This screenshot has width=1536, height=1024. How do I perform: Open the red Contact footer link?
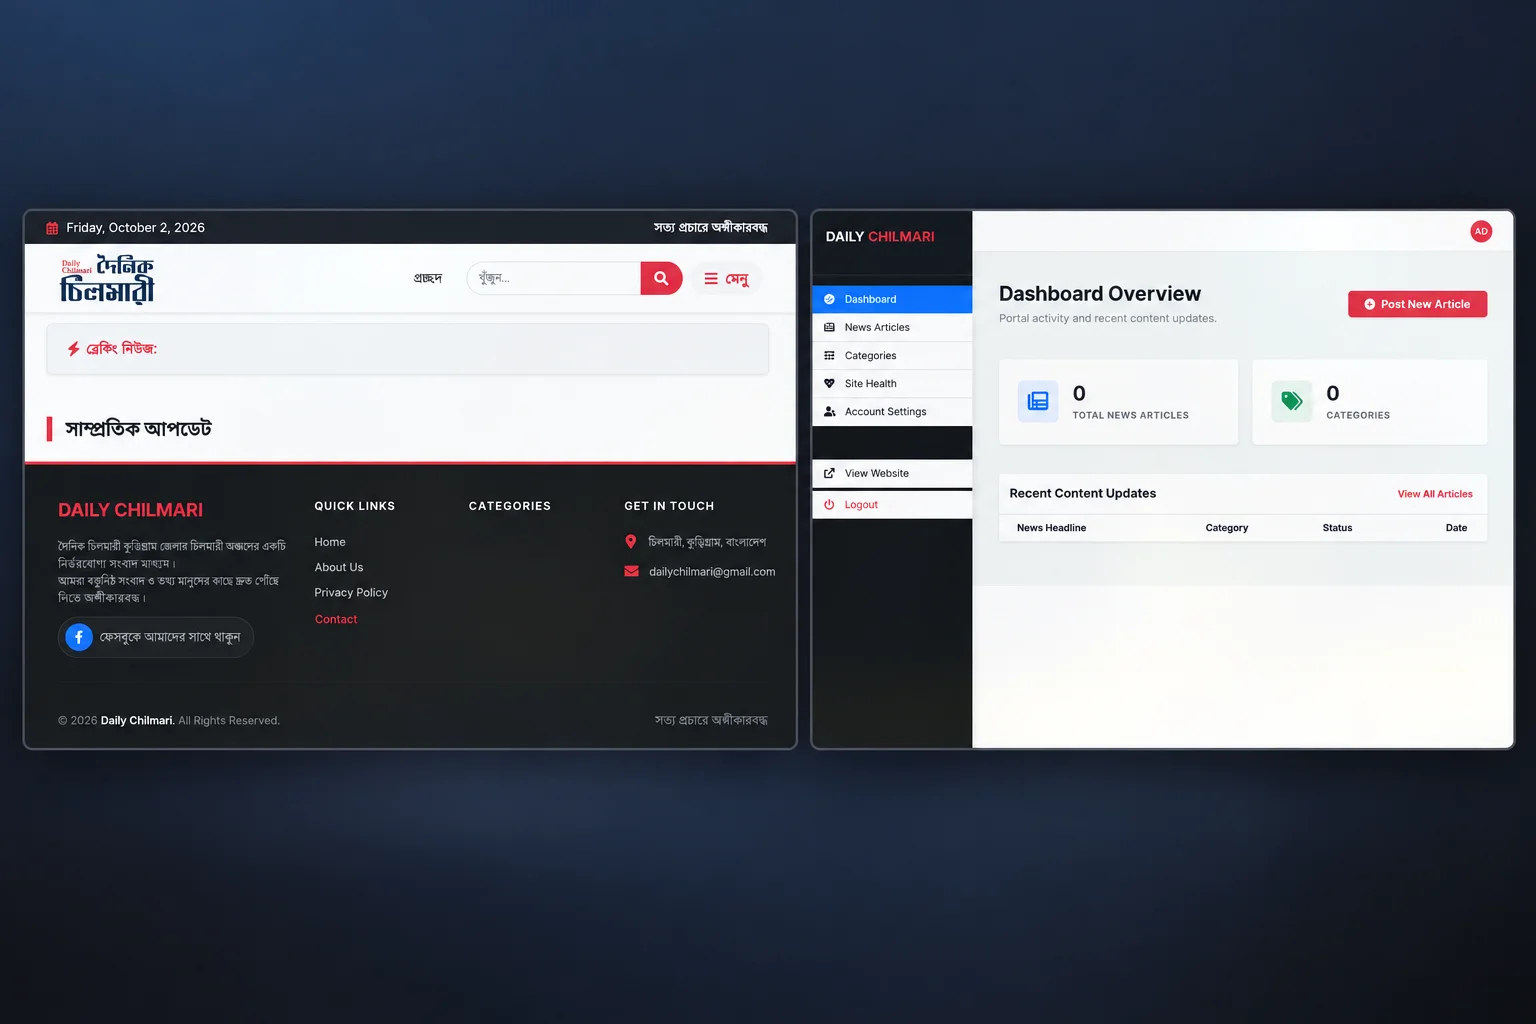tap(336, 619)
